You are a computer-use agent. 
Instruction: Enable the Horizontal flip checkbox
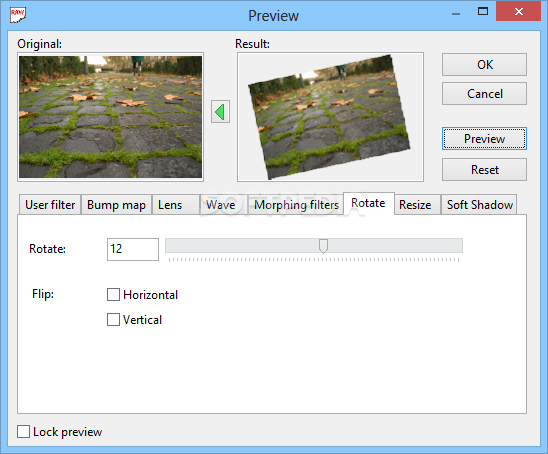pyautogui.click(x=113, y=295)
